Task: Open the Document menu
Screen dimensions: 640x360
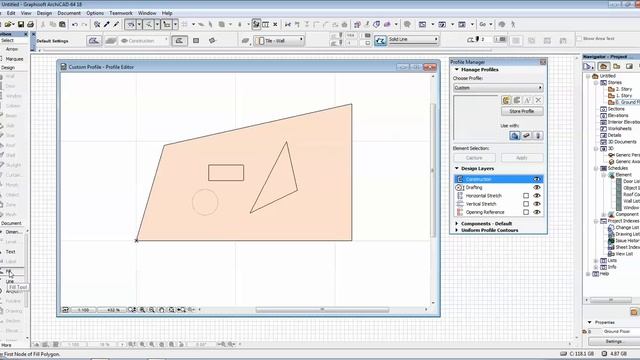Action: coord(69,13)
